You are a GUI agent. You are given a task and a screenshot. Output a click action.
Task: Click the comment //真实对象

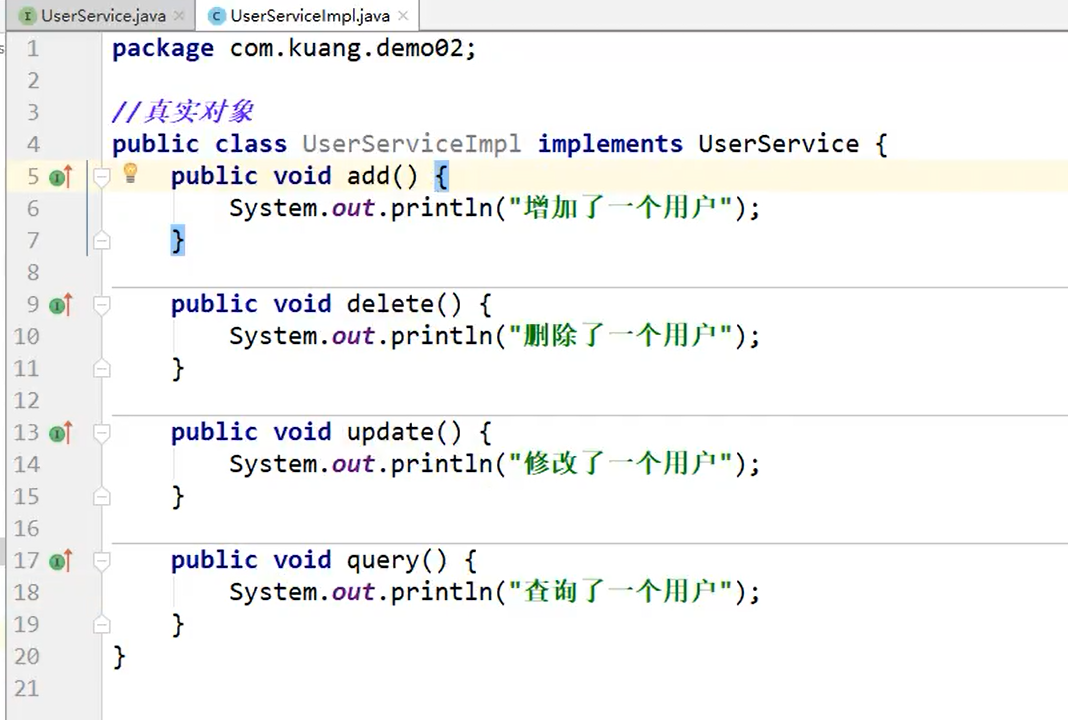(183, 112)
